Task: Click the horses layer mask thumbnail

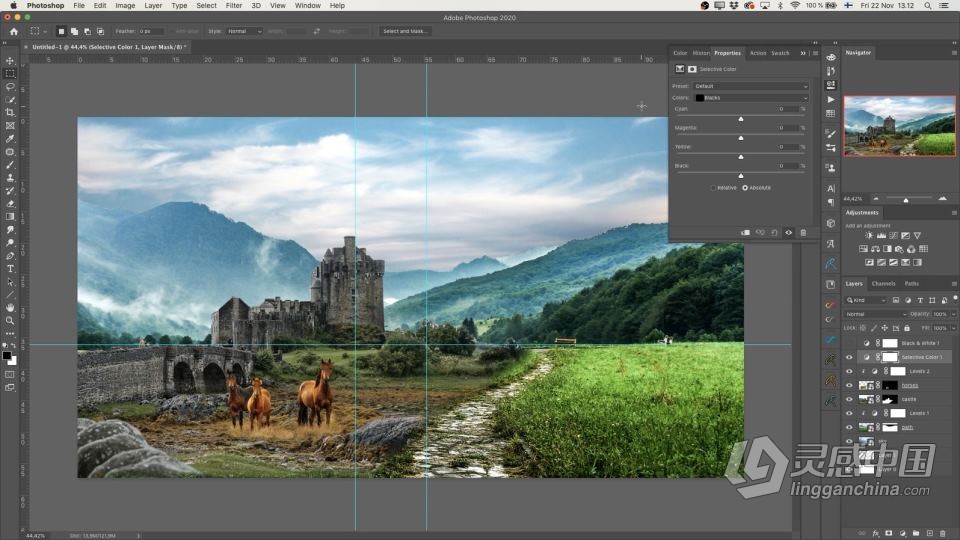Action: click(x=890, y=385)
